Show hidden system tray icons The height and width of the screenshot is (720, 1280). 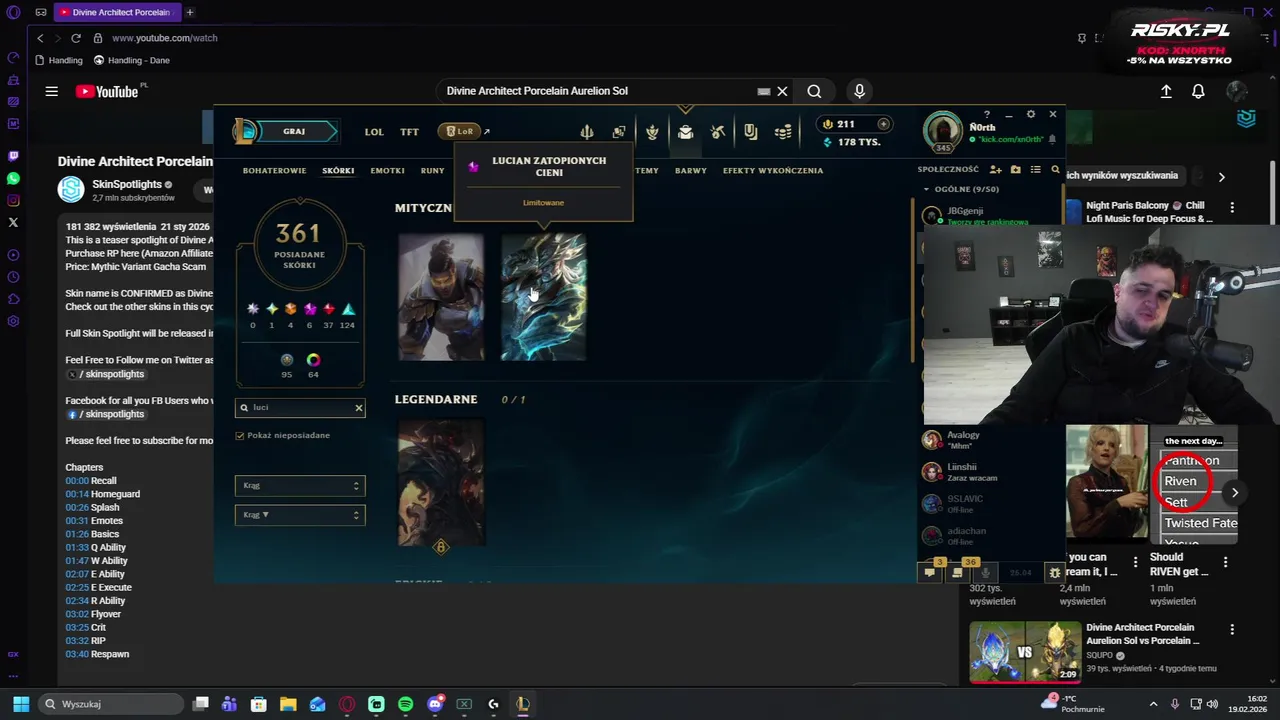[x=1153, y=704]
